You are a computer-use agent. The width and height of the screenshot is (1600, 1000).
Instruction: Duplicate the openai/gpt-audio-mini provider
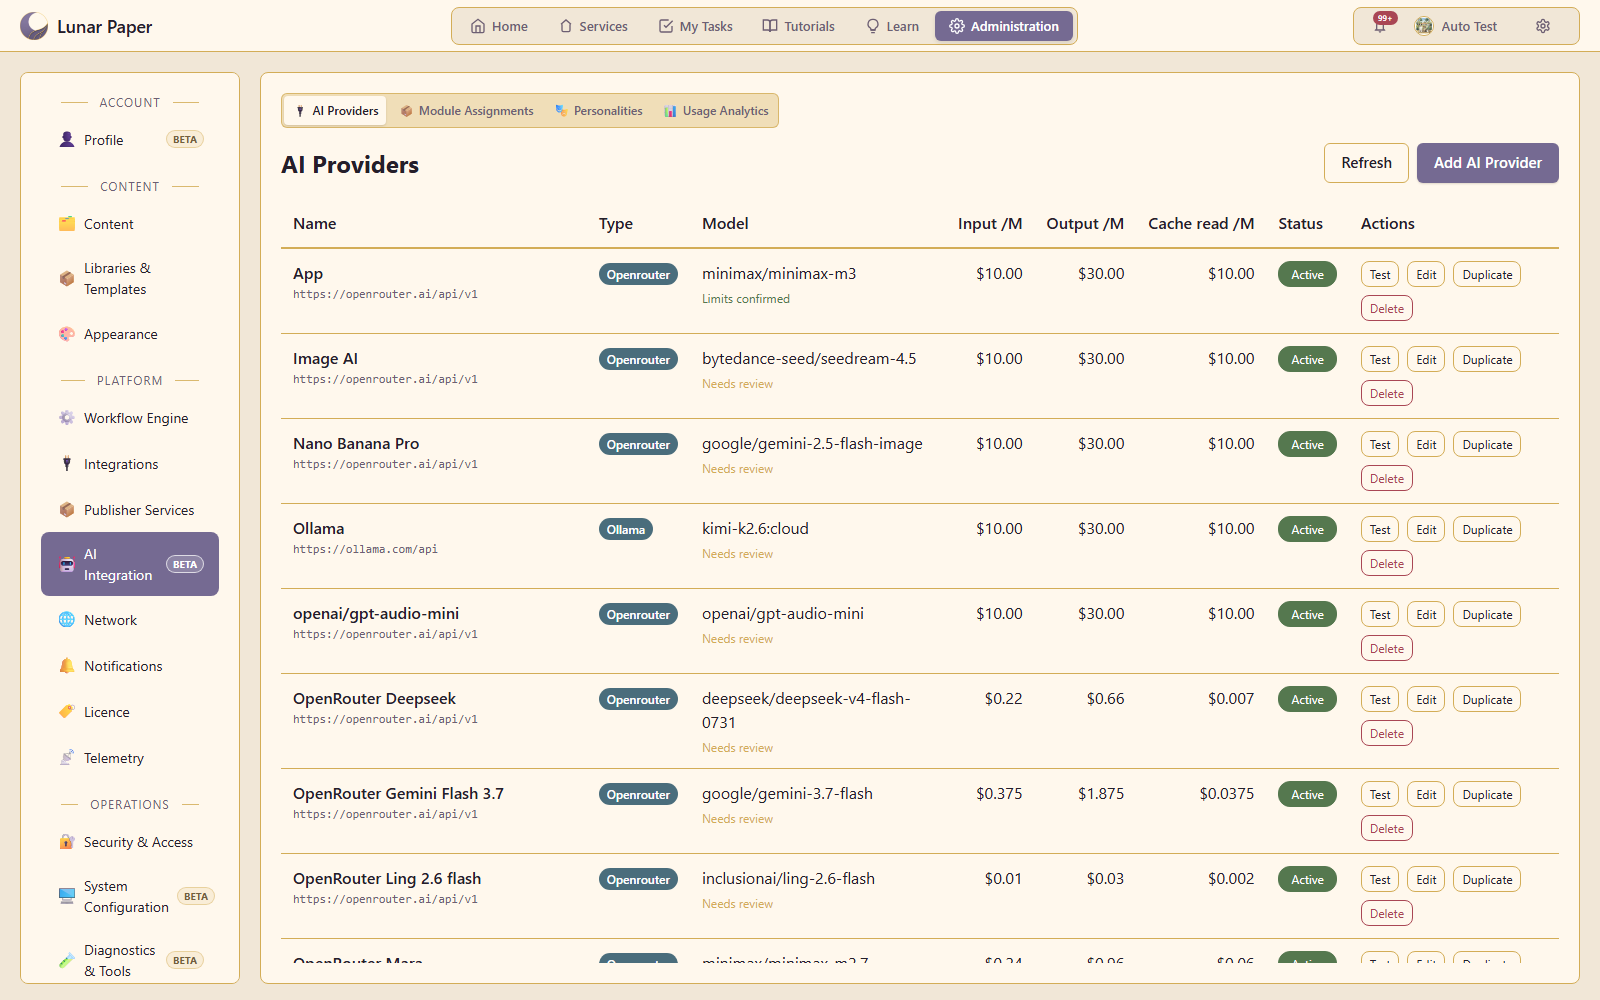click(x=1487, y=615)
